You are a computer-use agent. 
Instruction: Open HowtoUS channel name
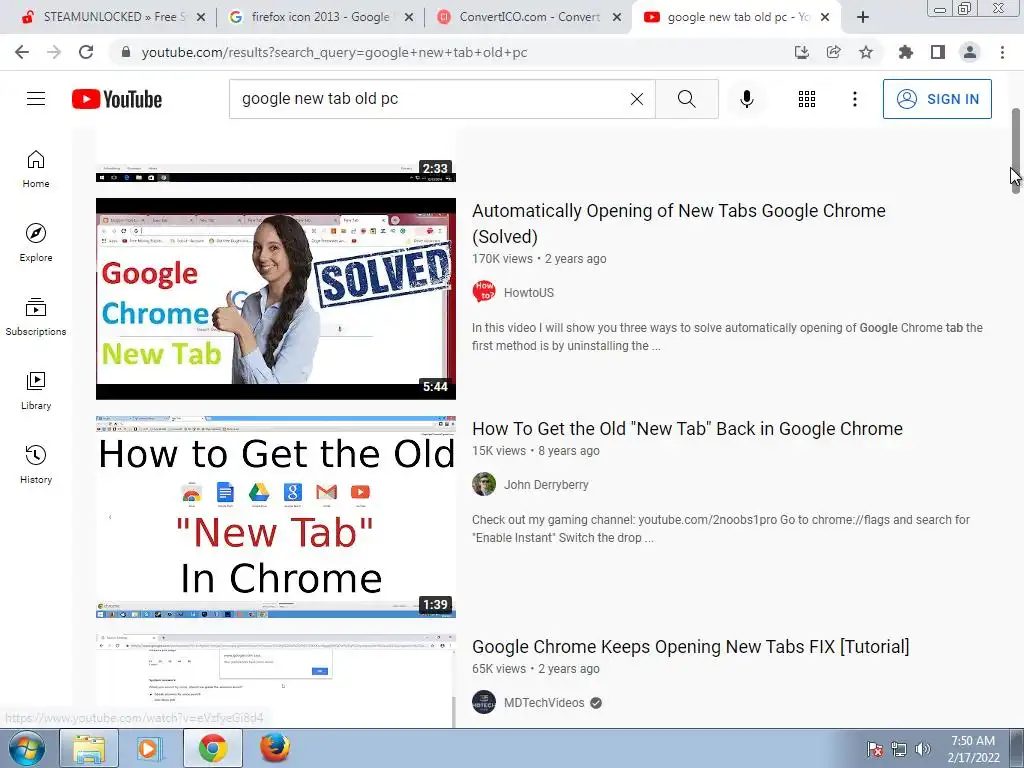[x=529, y=293]
